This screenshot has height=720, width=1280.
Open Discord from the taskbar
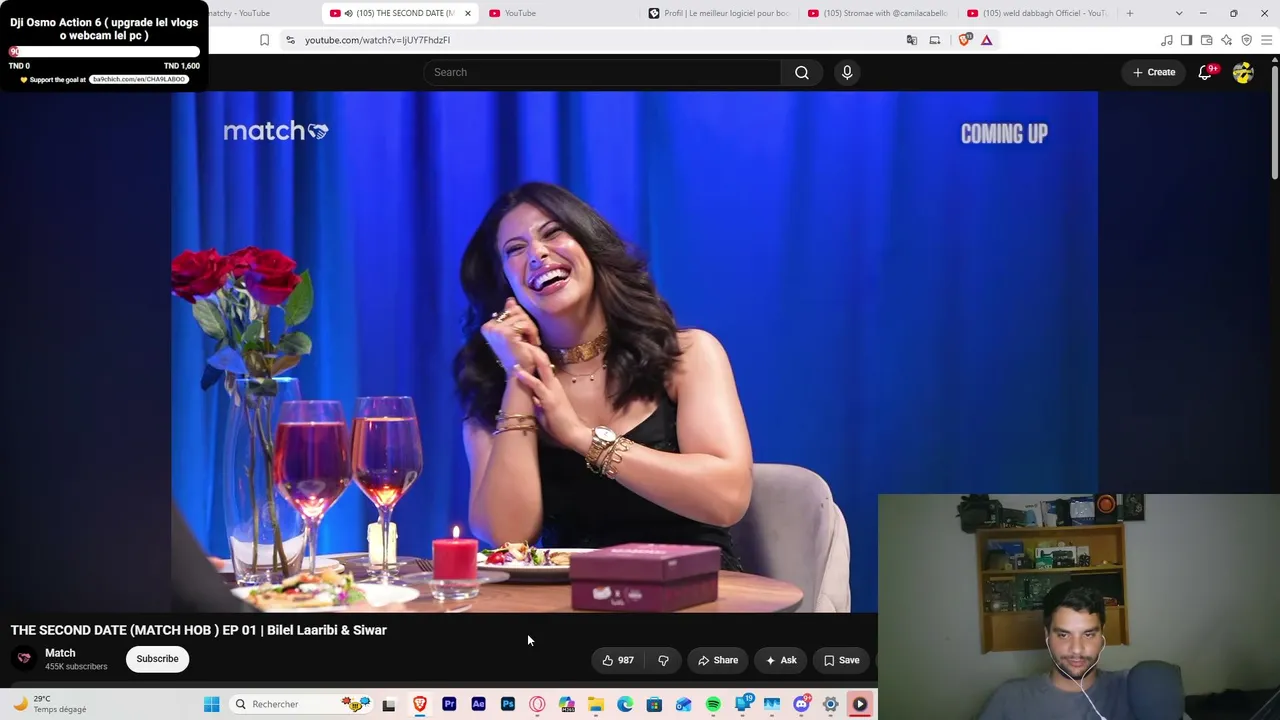click(x=801, y=704)
